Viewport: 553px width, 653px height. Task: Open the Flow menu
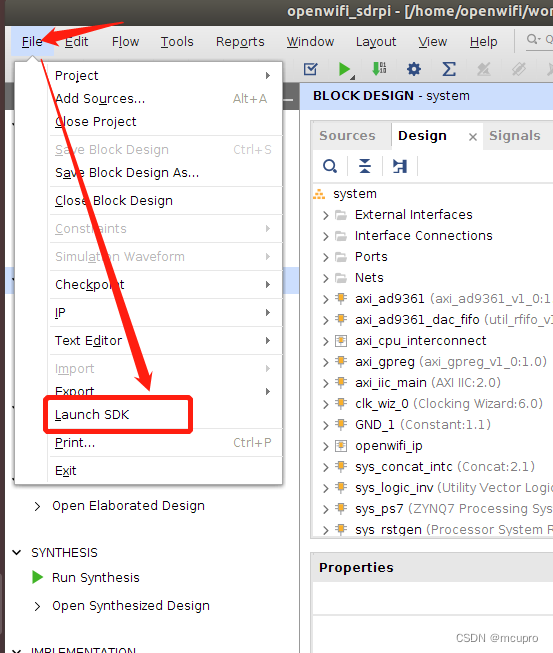(125, 42)
